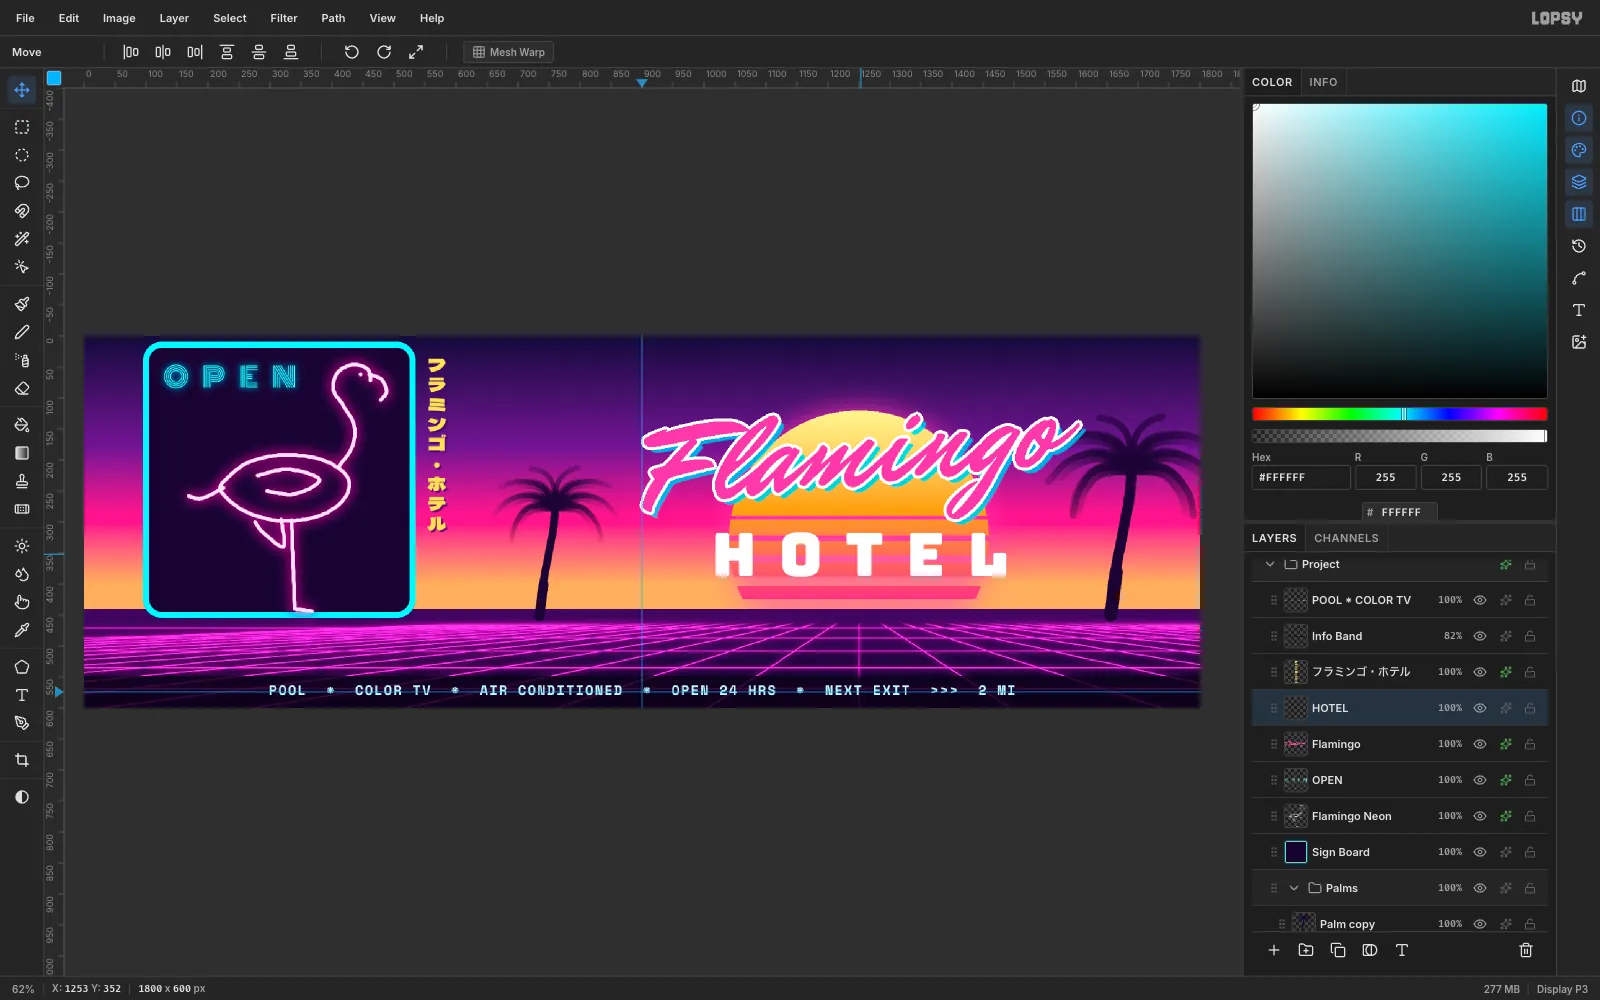The width and height of the screenshot is (1600, 1000).
Task: Hide the POOL * COLOR TV layer
Action: (1480, 600)
